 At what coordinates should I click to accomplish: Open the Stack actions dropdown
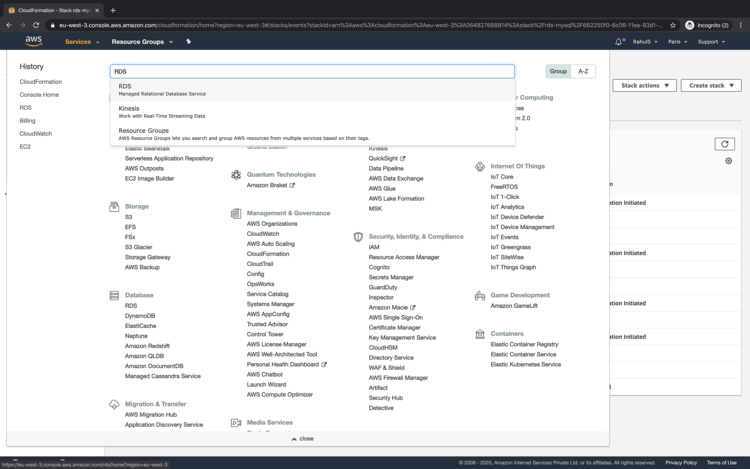click(x=644, y=86)
